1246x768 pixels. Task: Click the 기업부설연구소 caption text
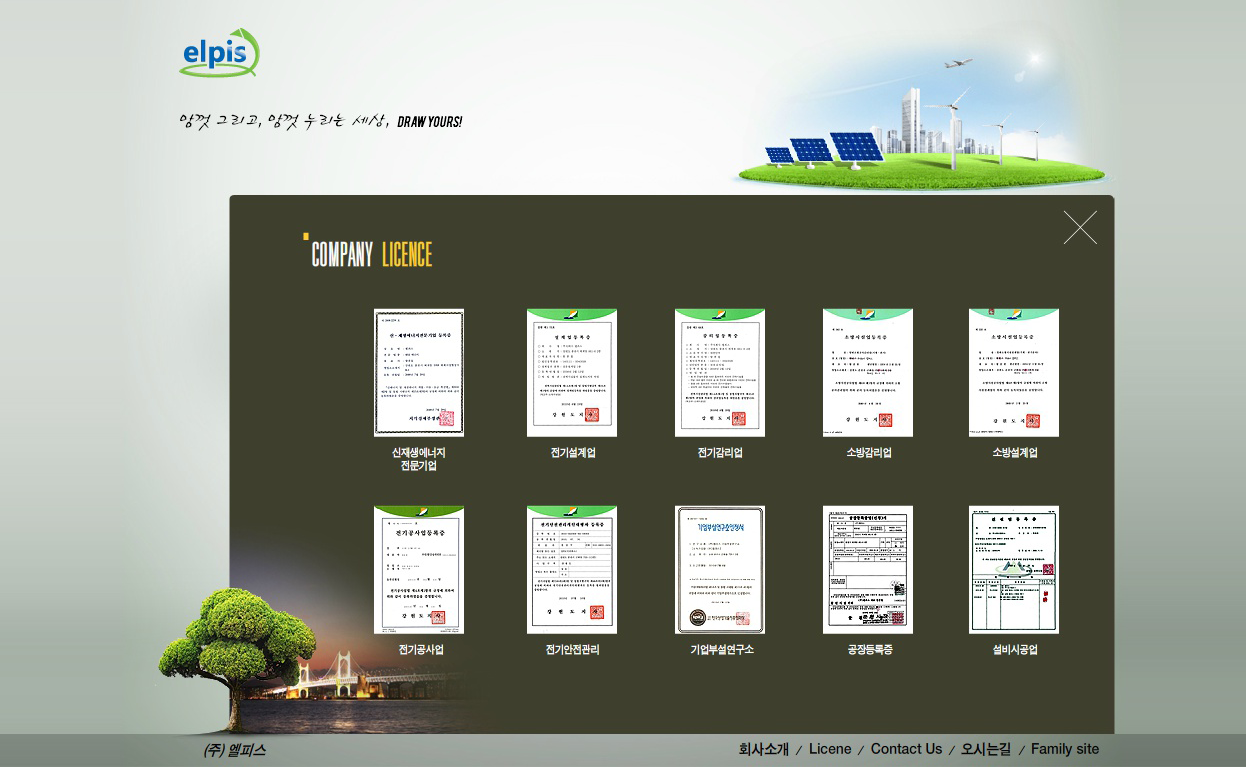(722, 650)
